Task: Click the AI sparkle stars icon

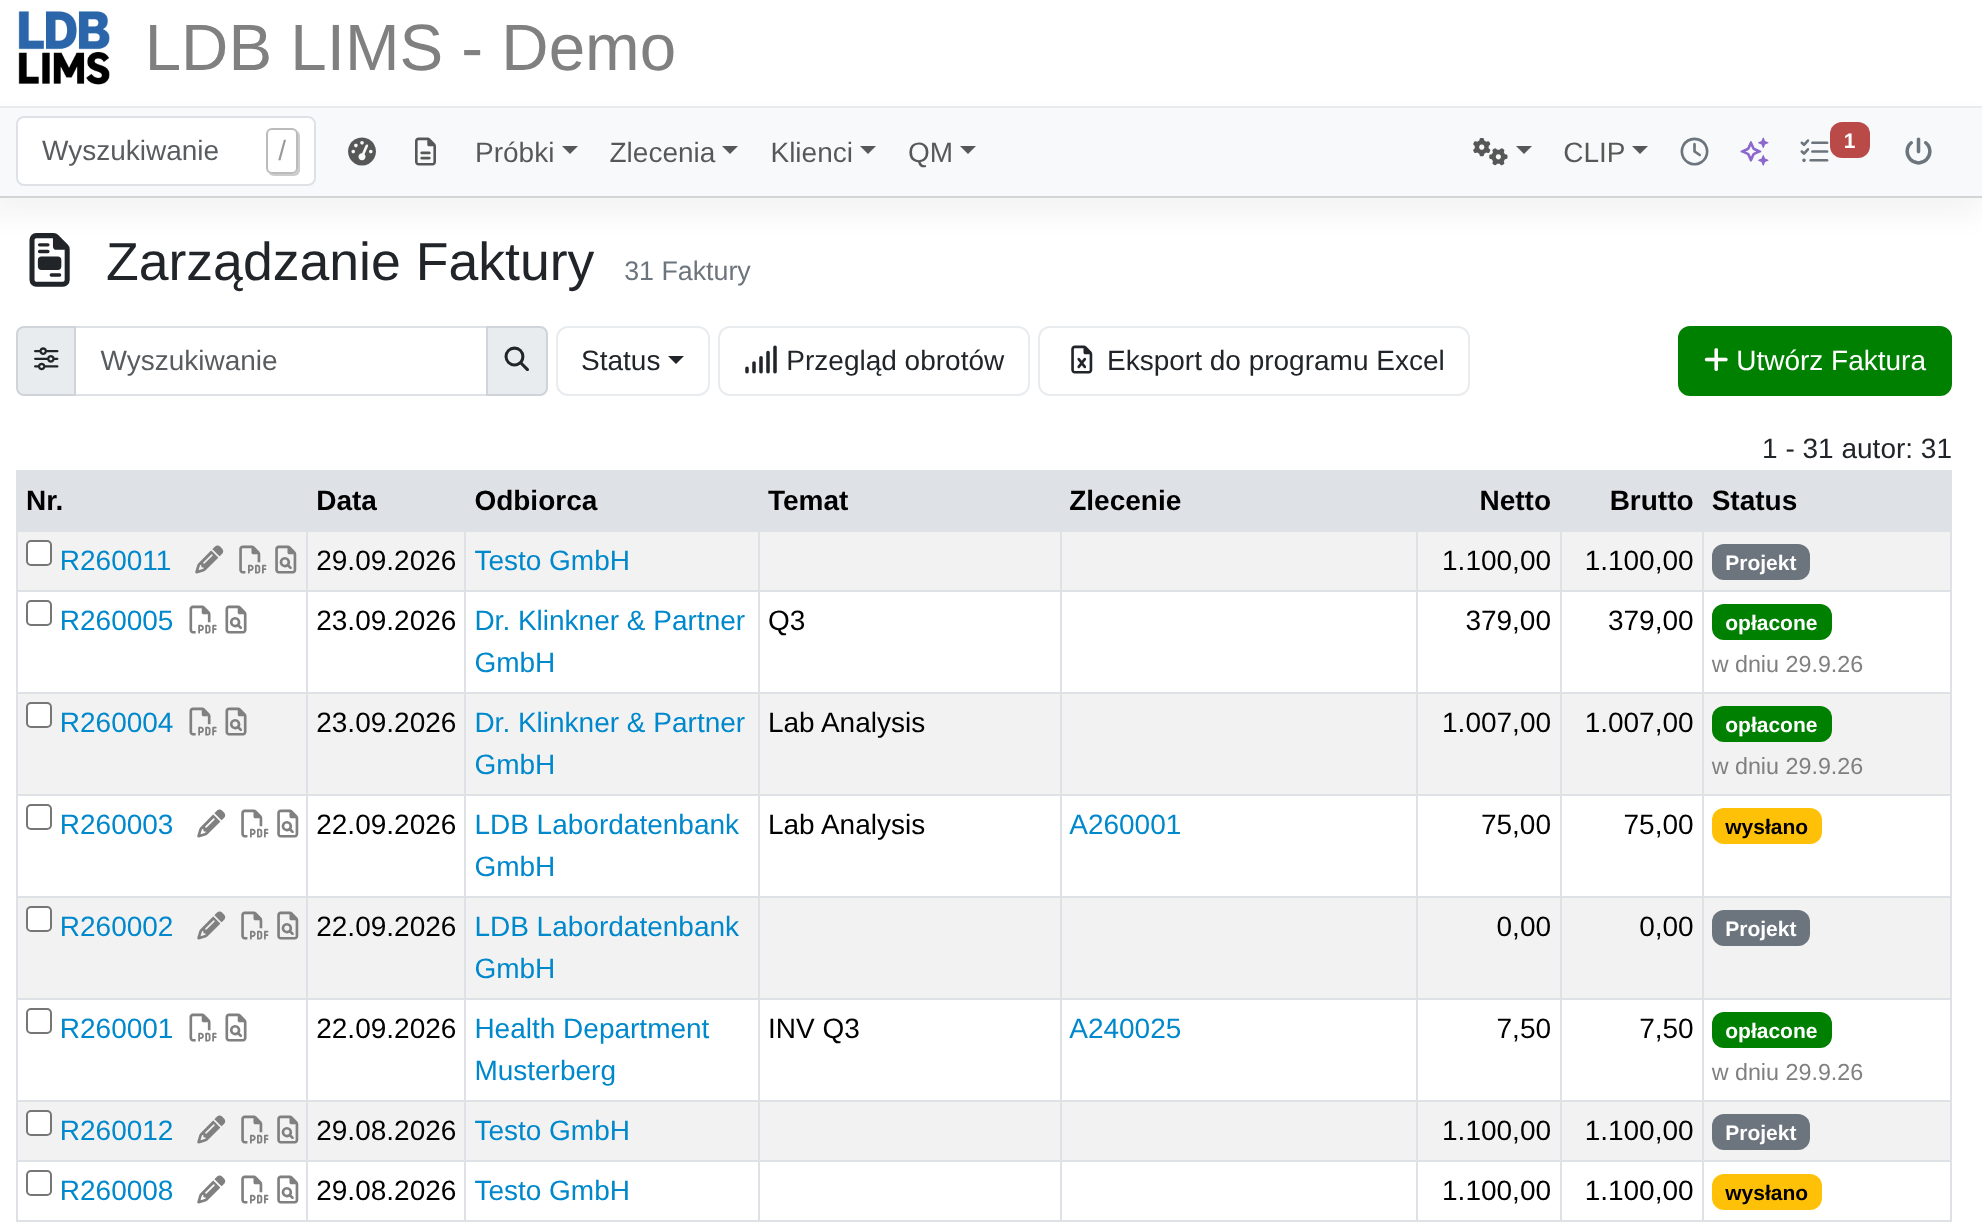Action: [x=1755, y=152]
